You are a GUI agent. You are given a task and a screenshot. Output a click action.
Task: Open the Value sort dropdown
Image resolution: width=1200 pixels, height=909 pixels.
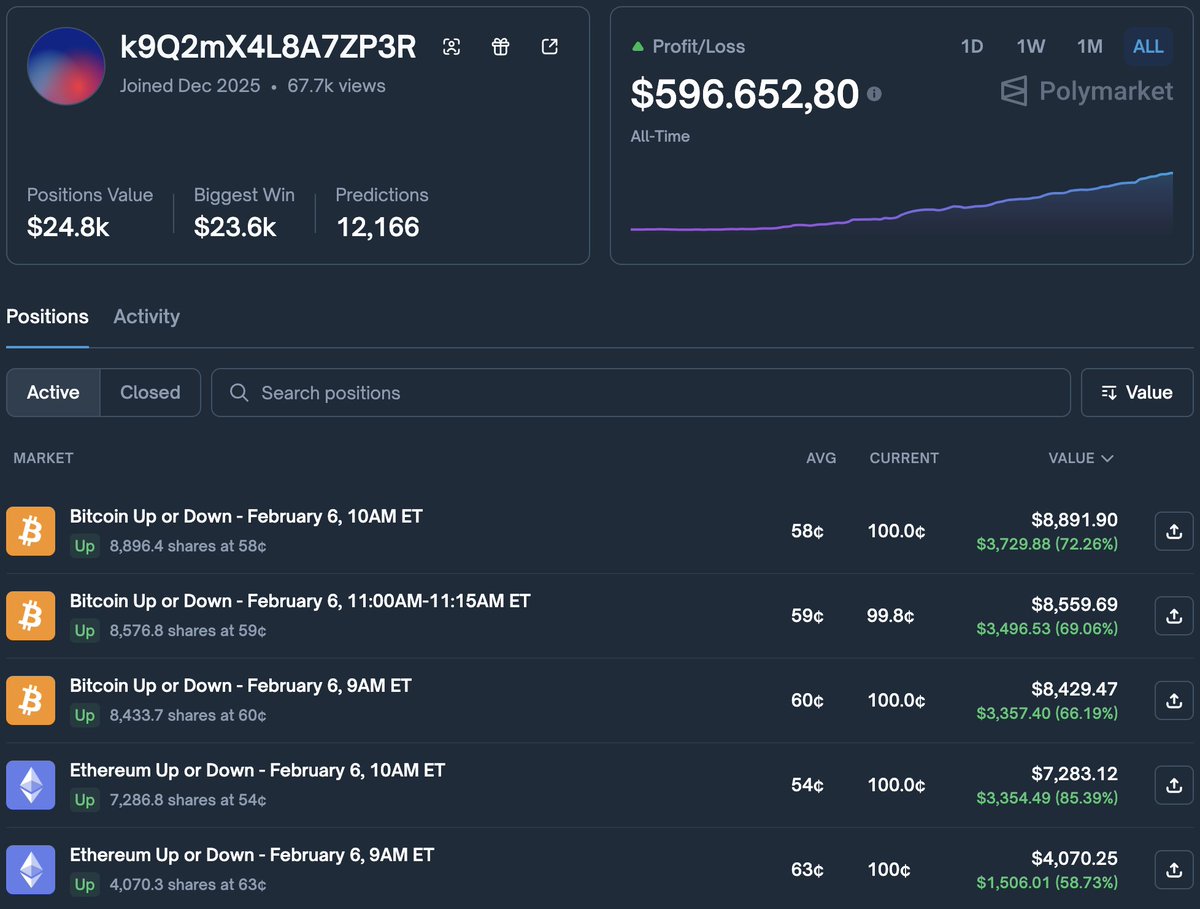click(x=1137, y=393)
